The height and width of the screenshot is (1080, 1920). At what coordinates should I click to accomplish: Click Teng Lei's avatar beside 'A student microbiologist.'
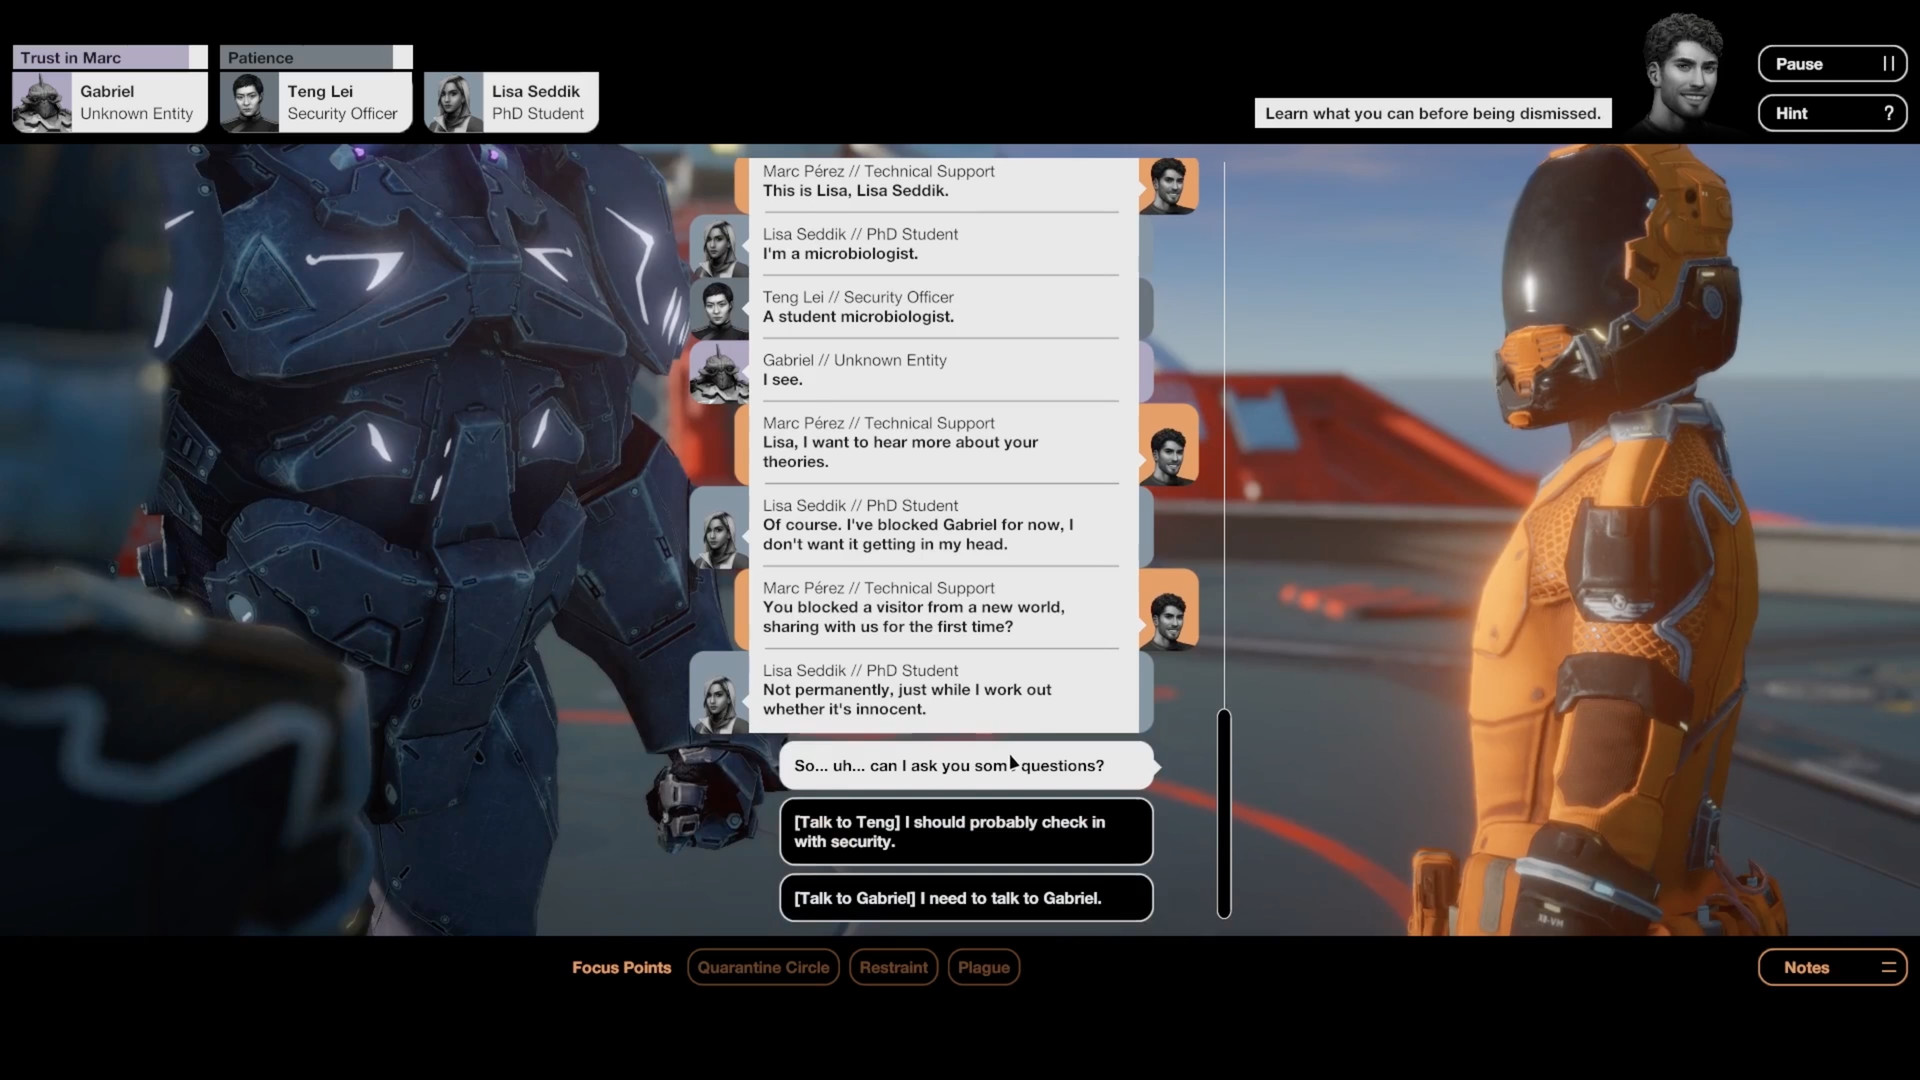point(719,308)
